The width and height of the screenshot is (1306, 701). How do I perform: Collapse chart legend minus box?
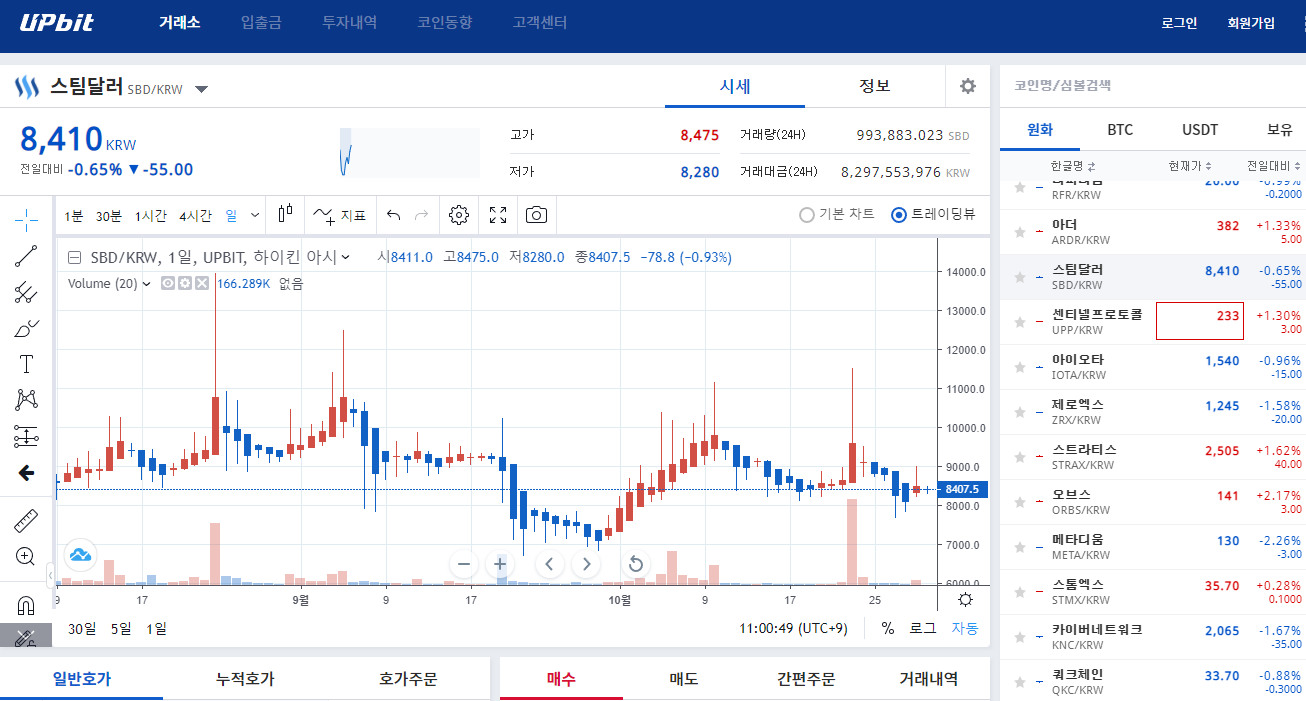(x=74, y=257)
